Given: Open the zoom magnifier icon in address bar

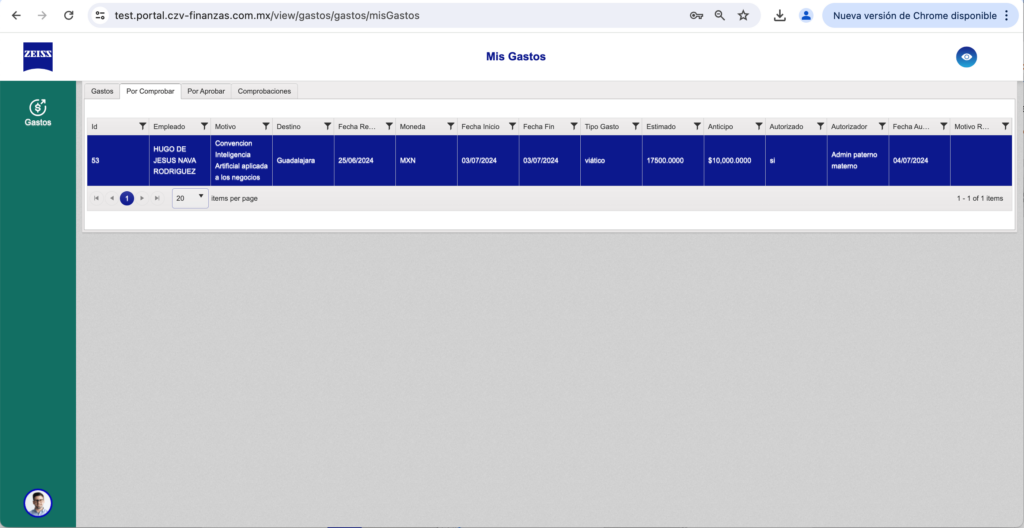Looking at the screenshot, I should pyautogui.click(x=720, y=15).
